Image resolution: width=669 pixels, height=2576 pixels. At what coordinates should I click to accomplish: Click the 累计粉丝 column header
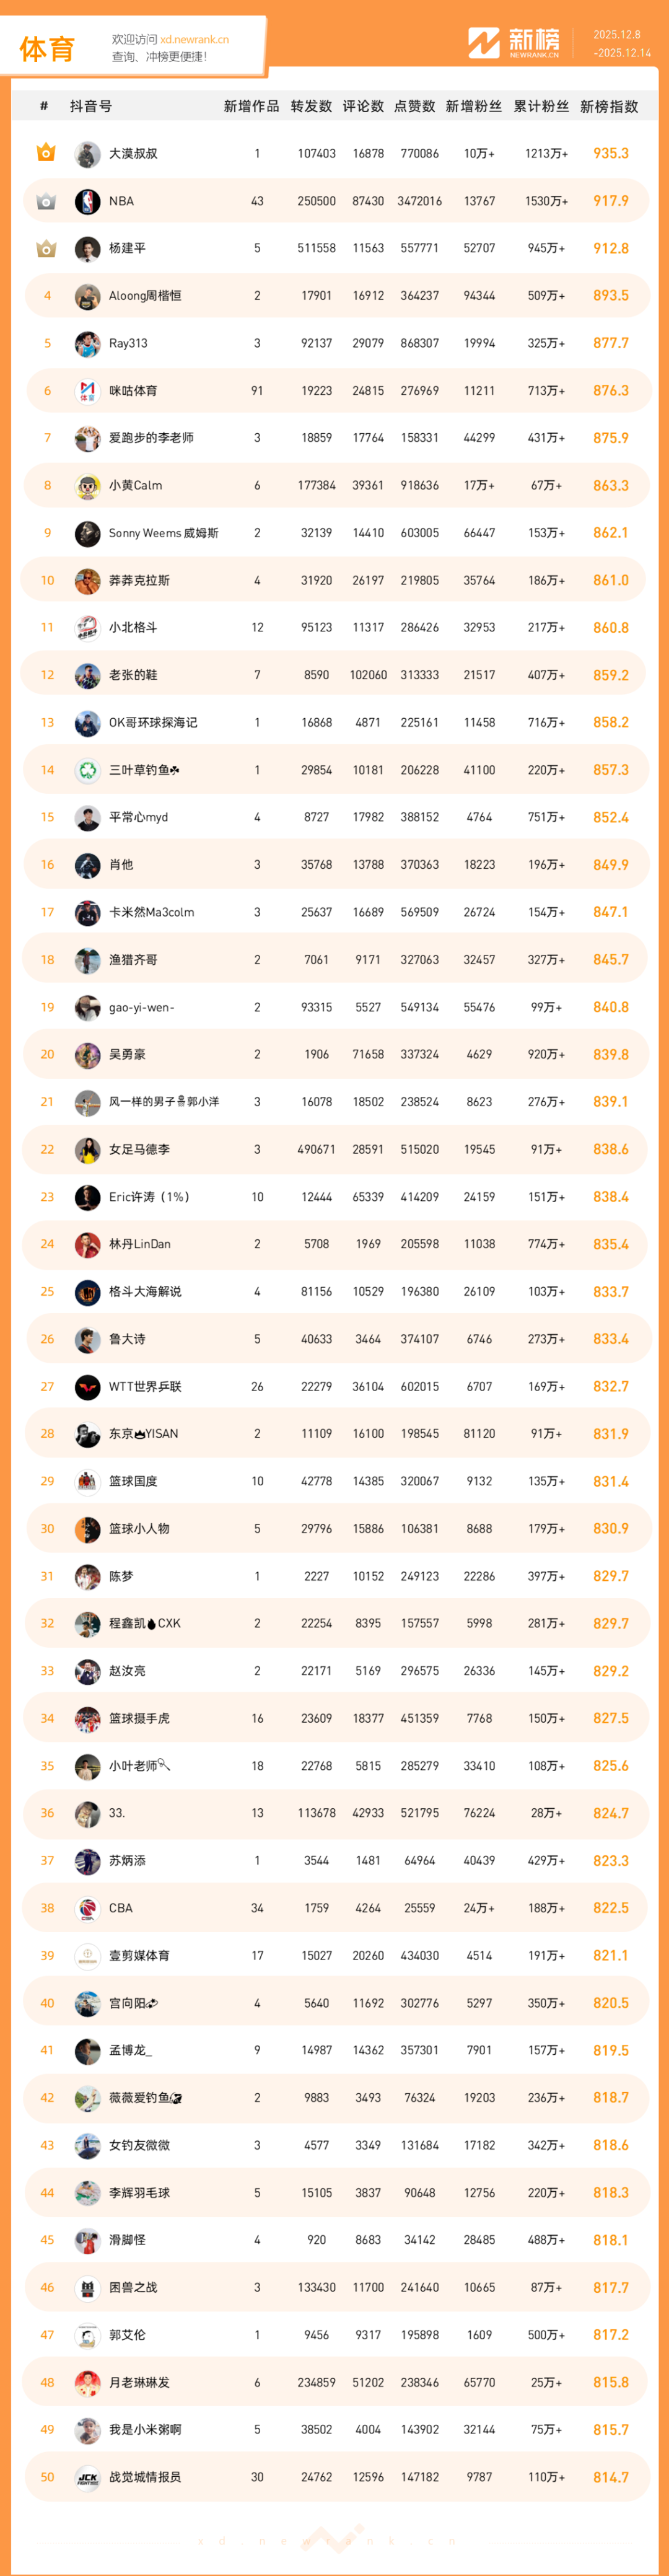(x=541, y=106)
